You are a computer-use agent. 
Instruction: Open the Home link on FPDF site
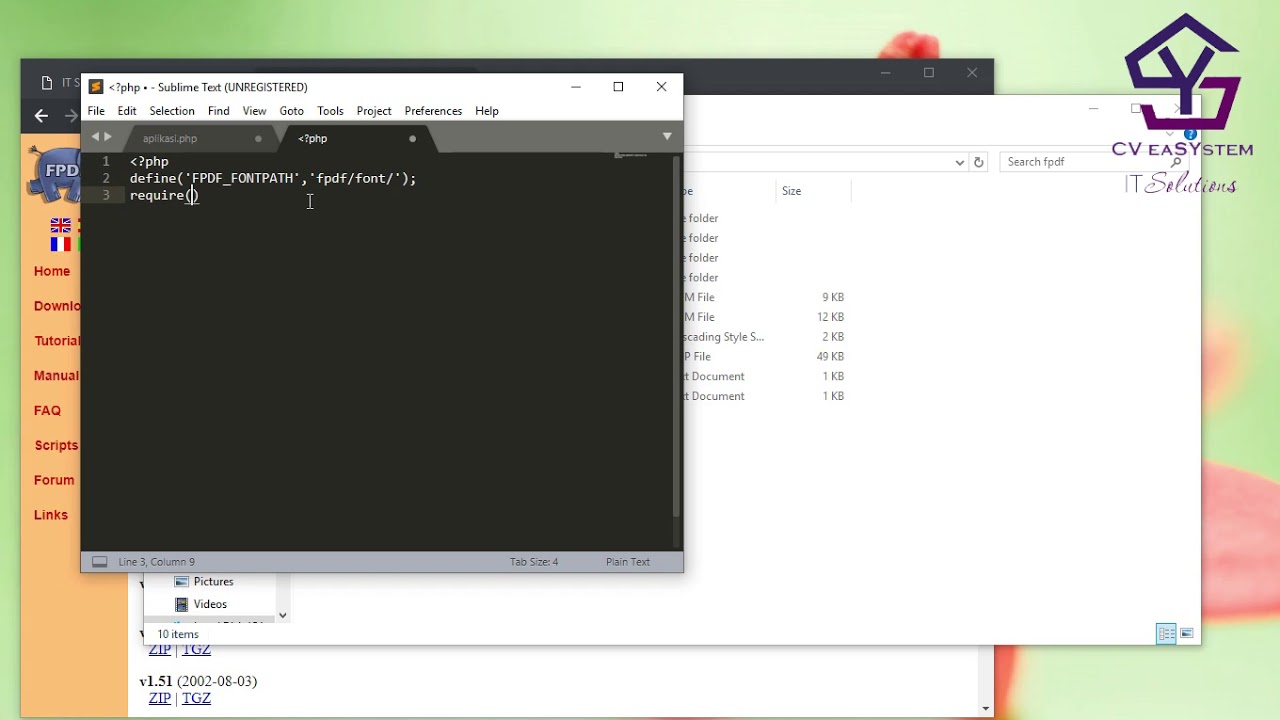point(52,271)
